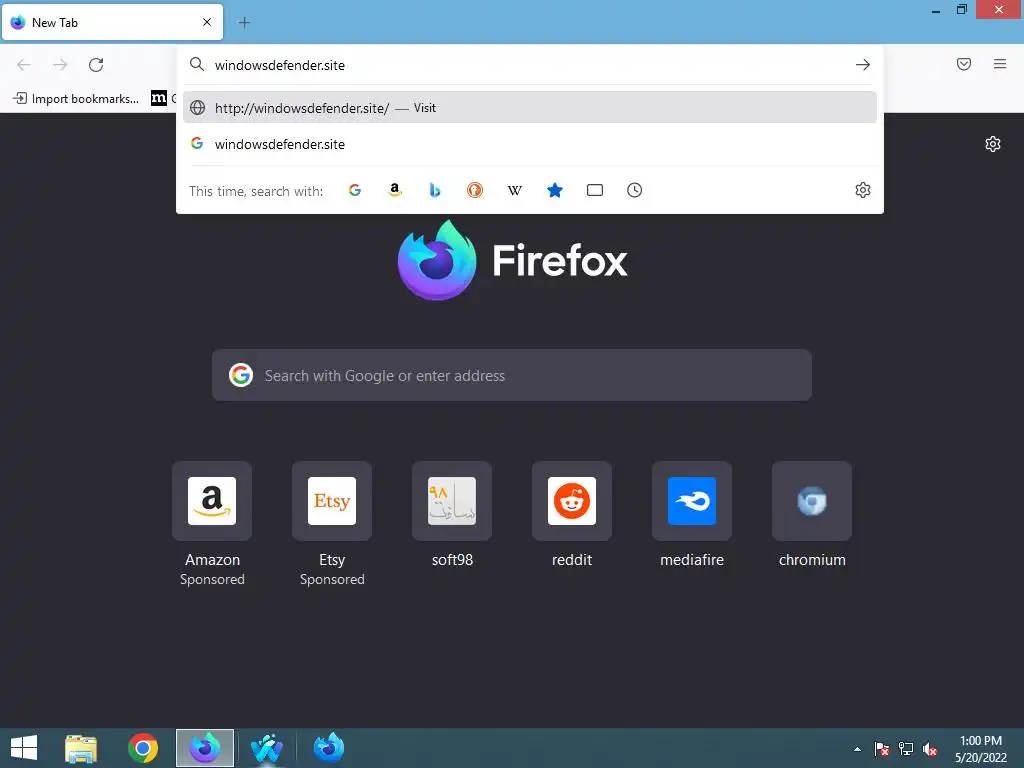Image resolution: width=1024 pixels, height=768 pixels.
Task: Close the New Tab tab
Action: pyautogui.click(x=207, y=22)
